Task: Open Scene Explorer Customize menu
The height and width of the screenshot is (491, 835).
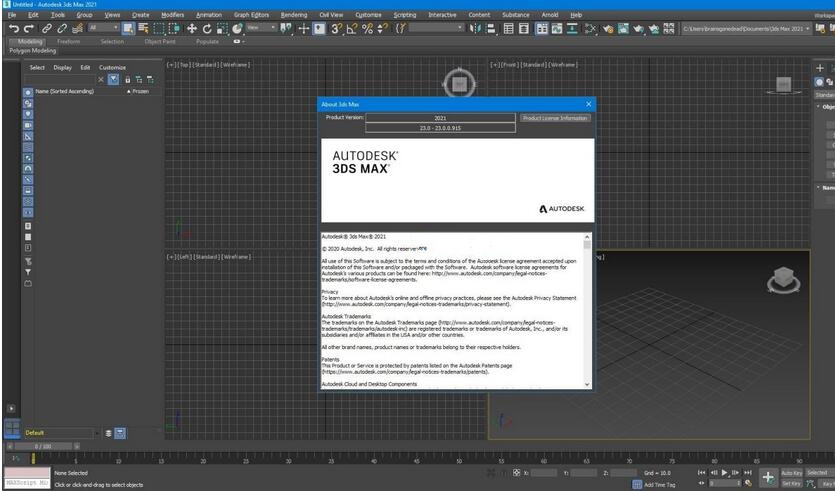Action: tap(112, 68)
